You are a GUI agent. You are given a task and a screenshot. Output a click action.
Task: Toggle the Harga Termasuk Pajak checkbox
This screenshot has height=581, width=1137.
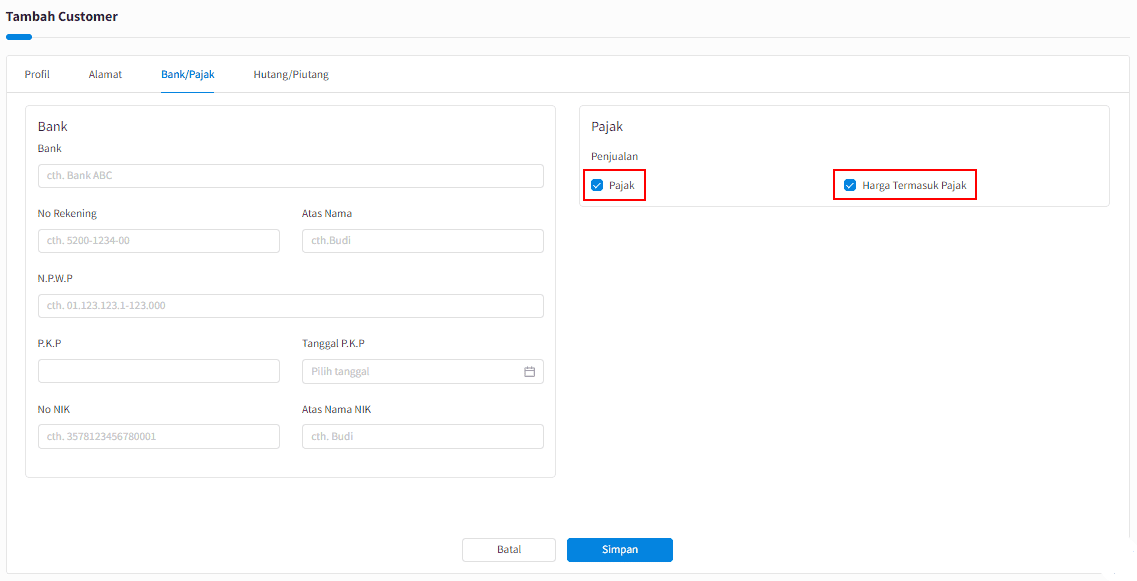[850, 186]
